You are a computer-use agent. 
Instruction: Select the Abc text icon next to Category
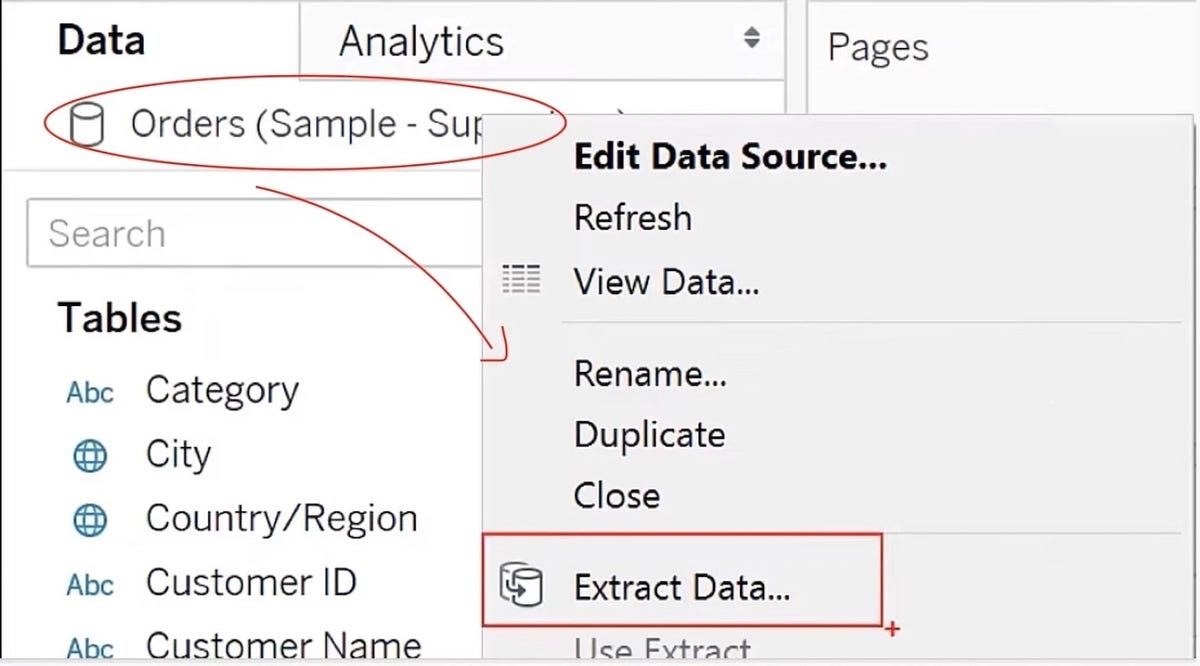click(x=89, y=392)
